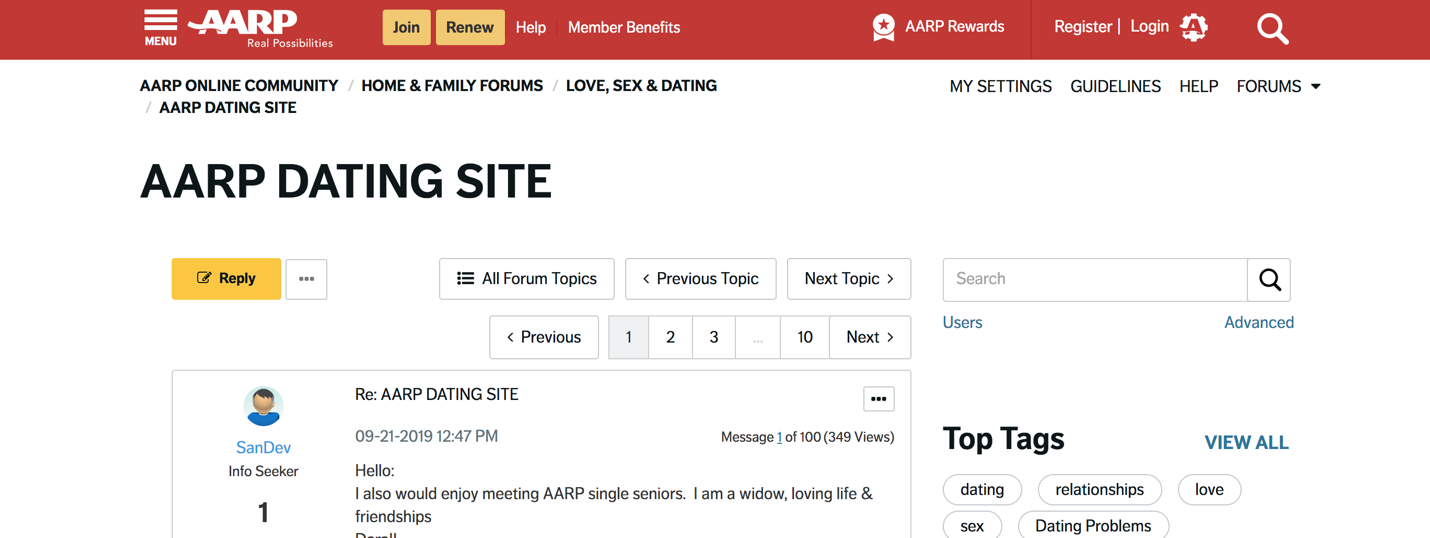
Task: Go to AARP Online Community breadcrumb
Action: point(239,86)
